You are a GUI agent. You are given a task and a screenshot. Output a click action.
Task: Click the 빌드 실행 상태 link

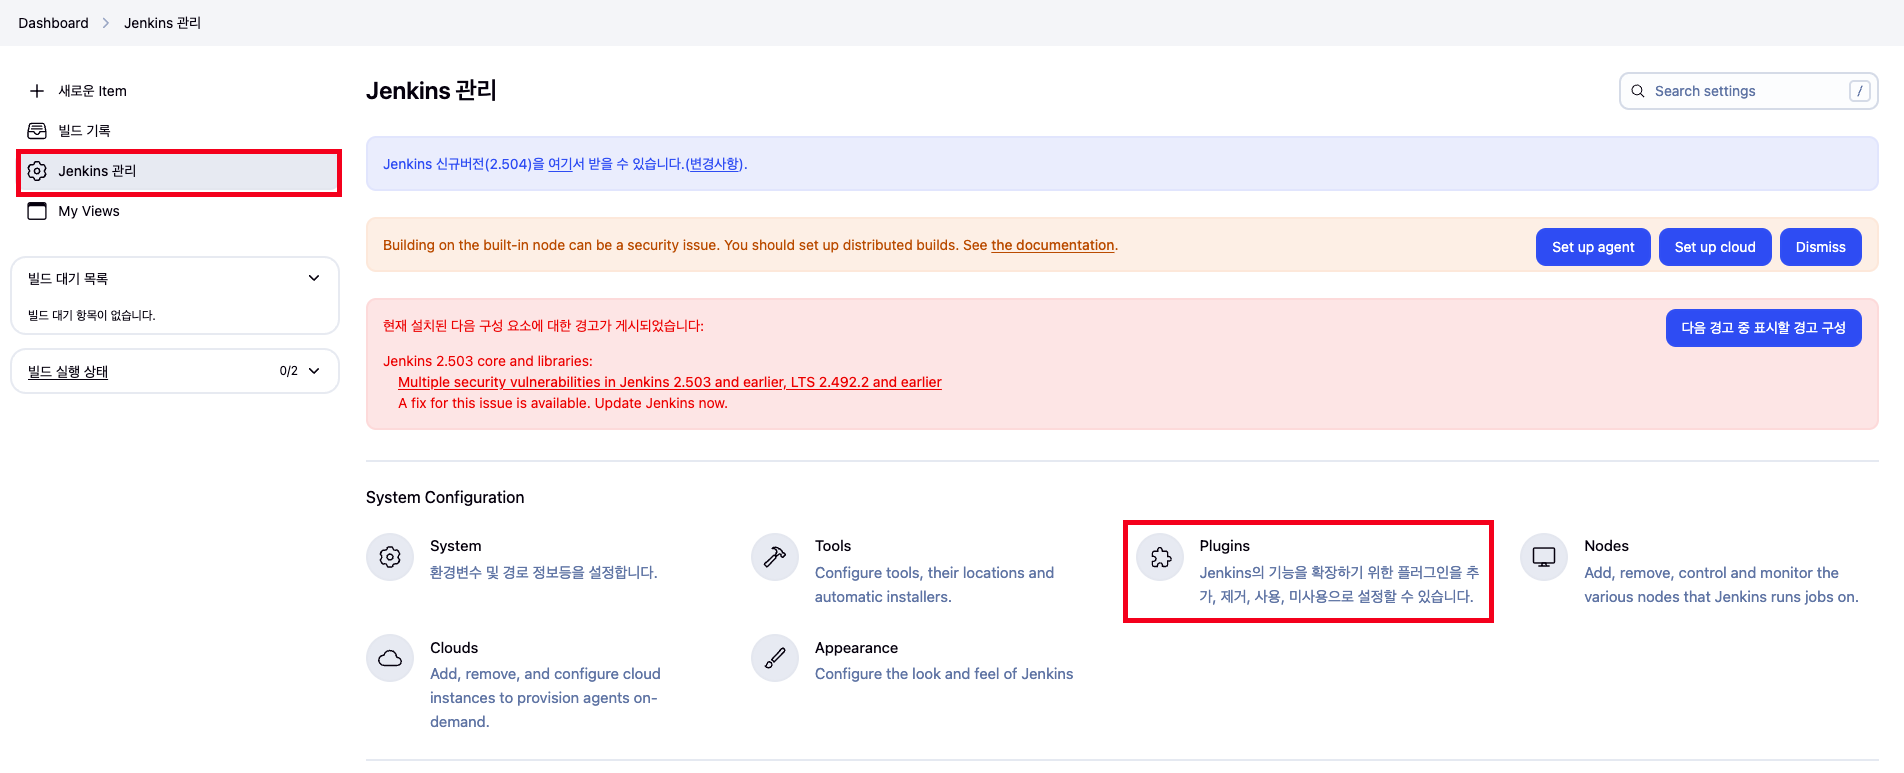(68, 371)
